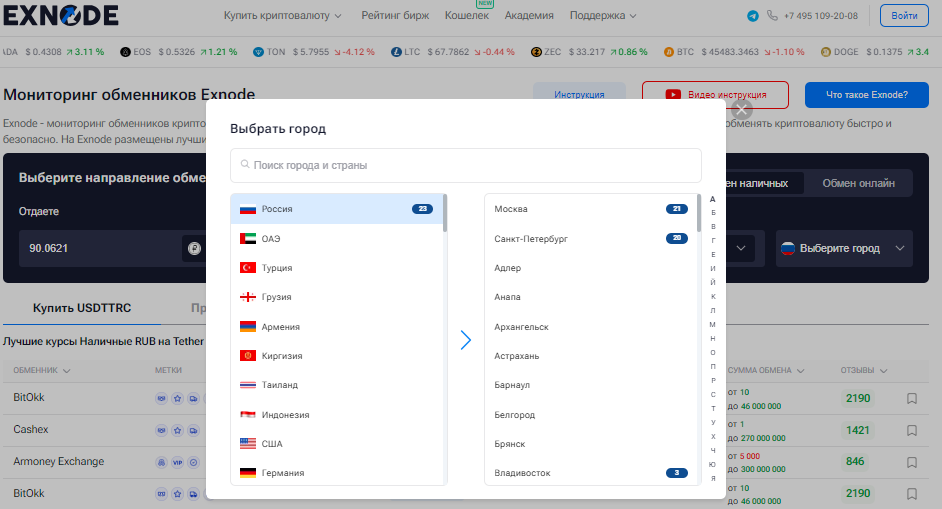Click the star badge in Cashex row

(177, 430)
